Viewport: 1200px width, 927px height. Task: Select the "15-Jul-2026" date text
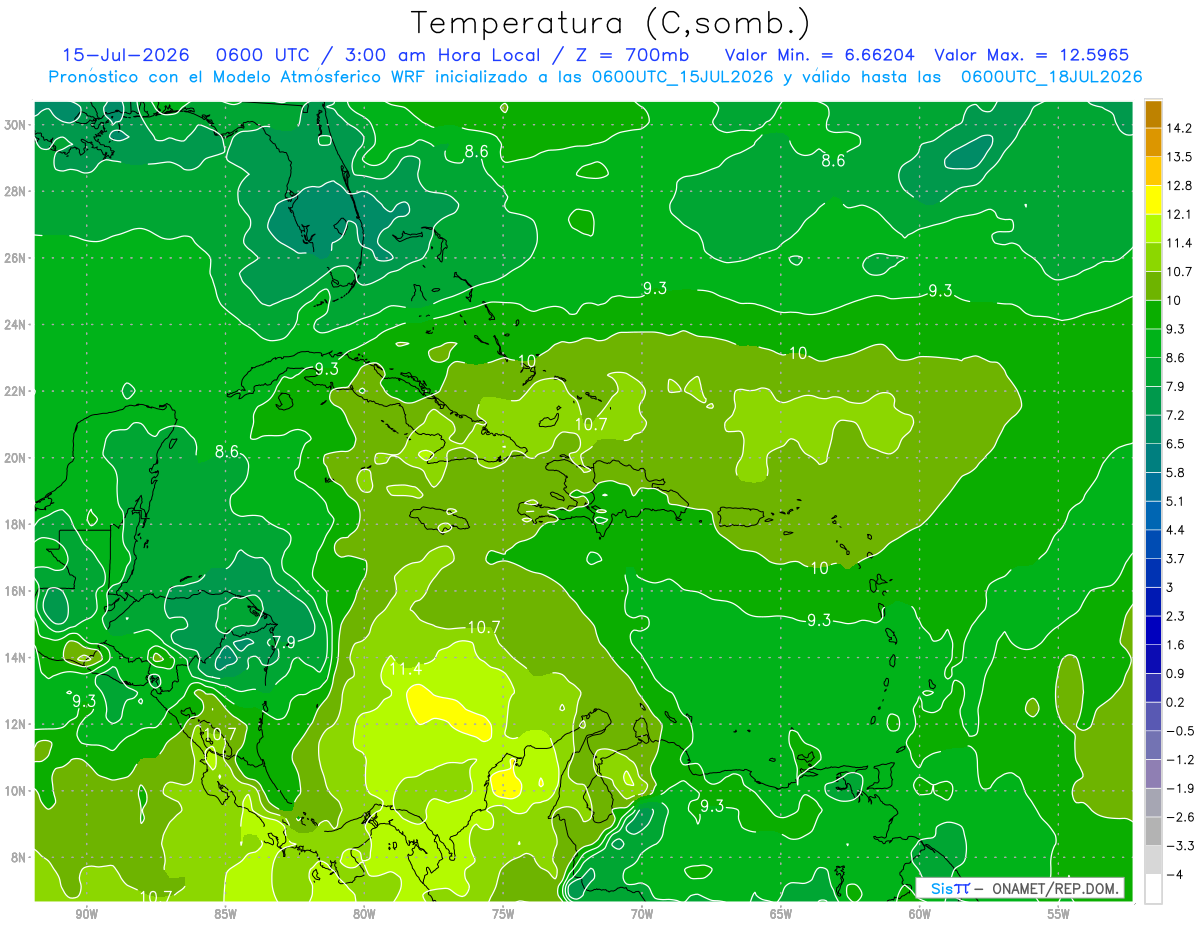[x=125, y=54]
